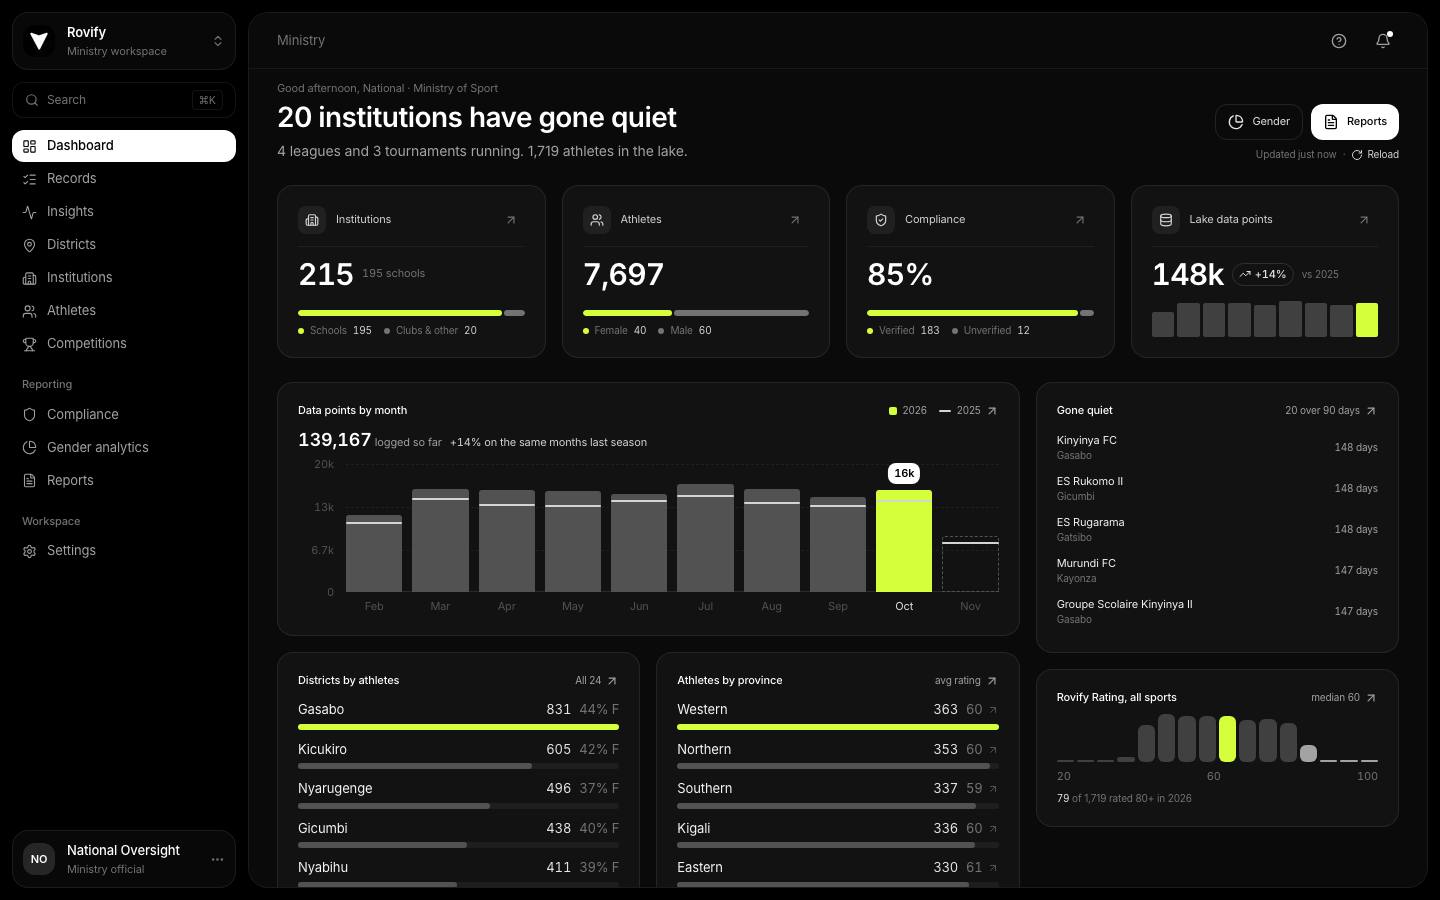This screenshot has height=900, width=1440.
Task: Click the Search input field
Action: [124, 100]
